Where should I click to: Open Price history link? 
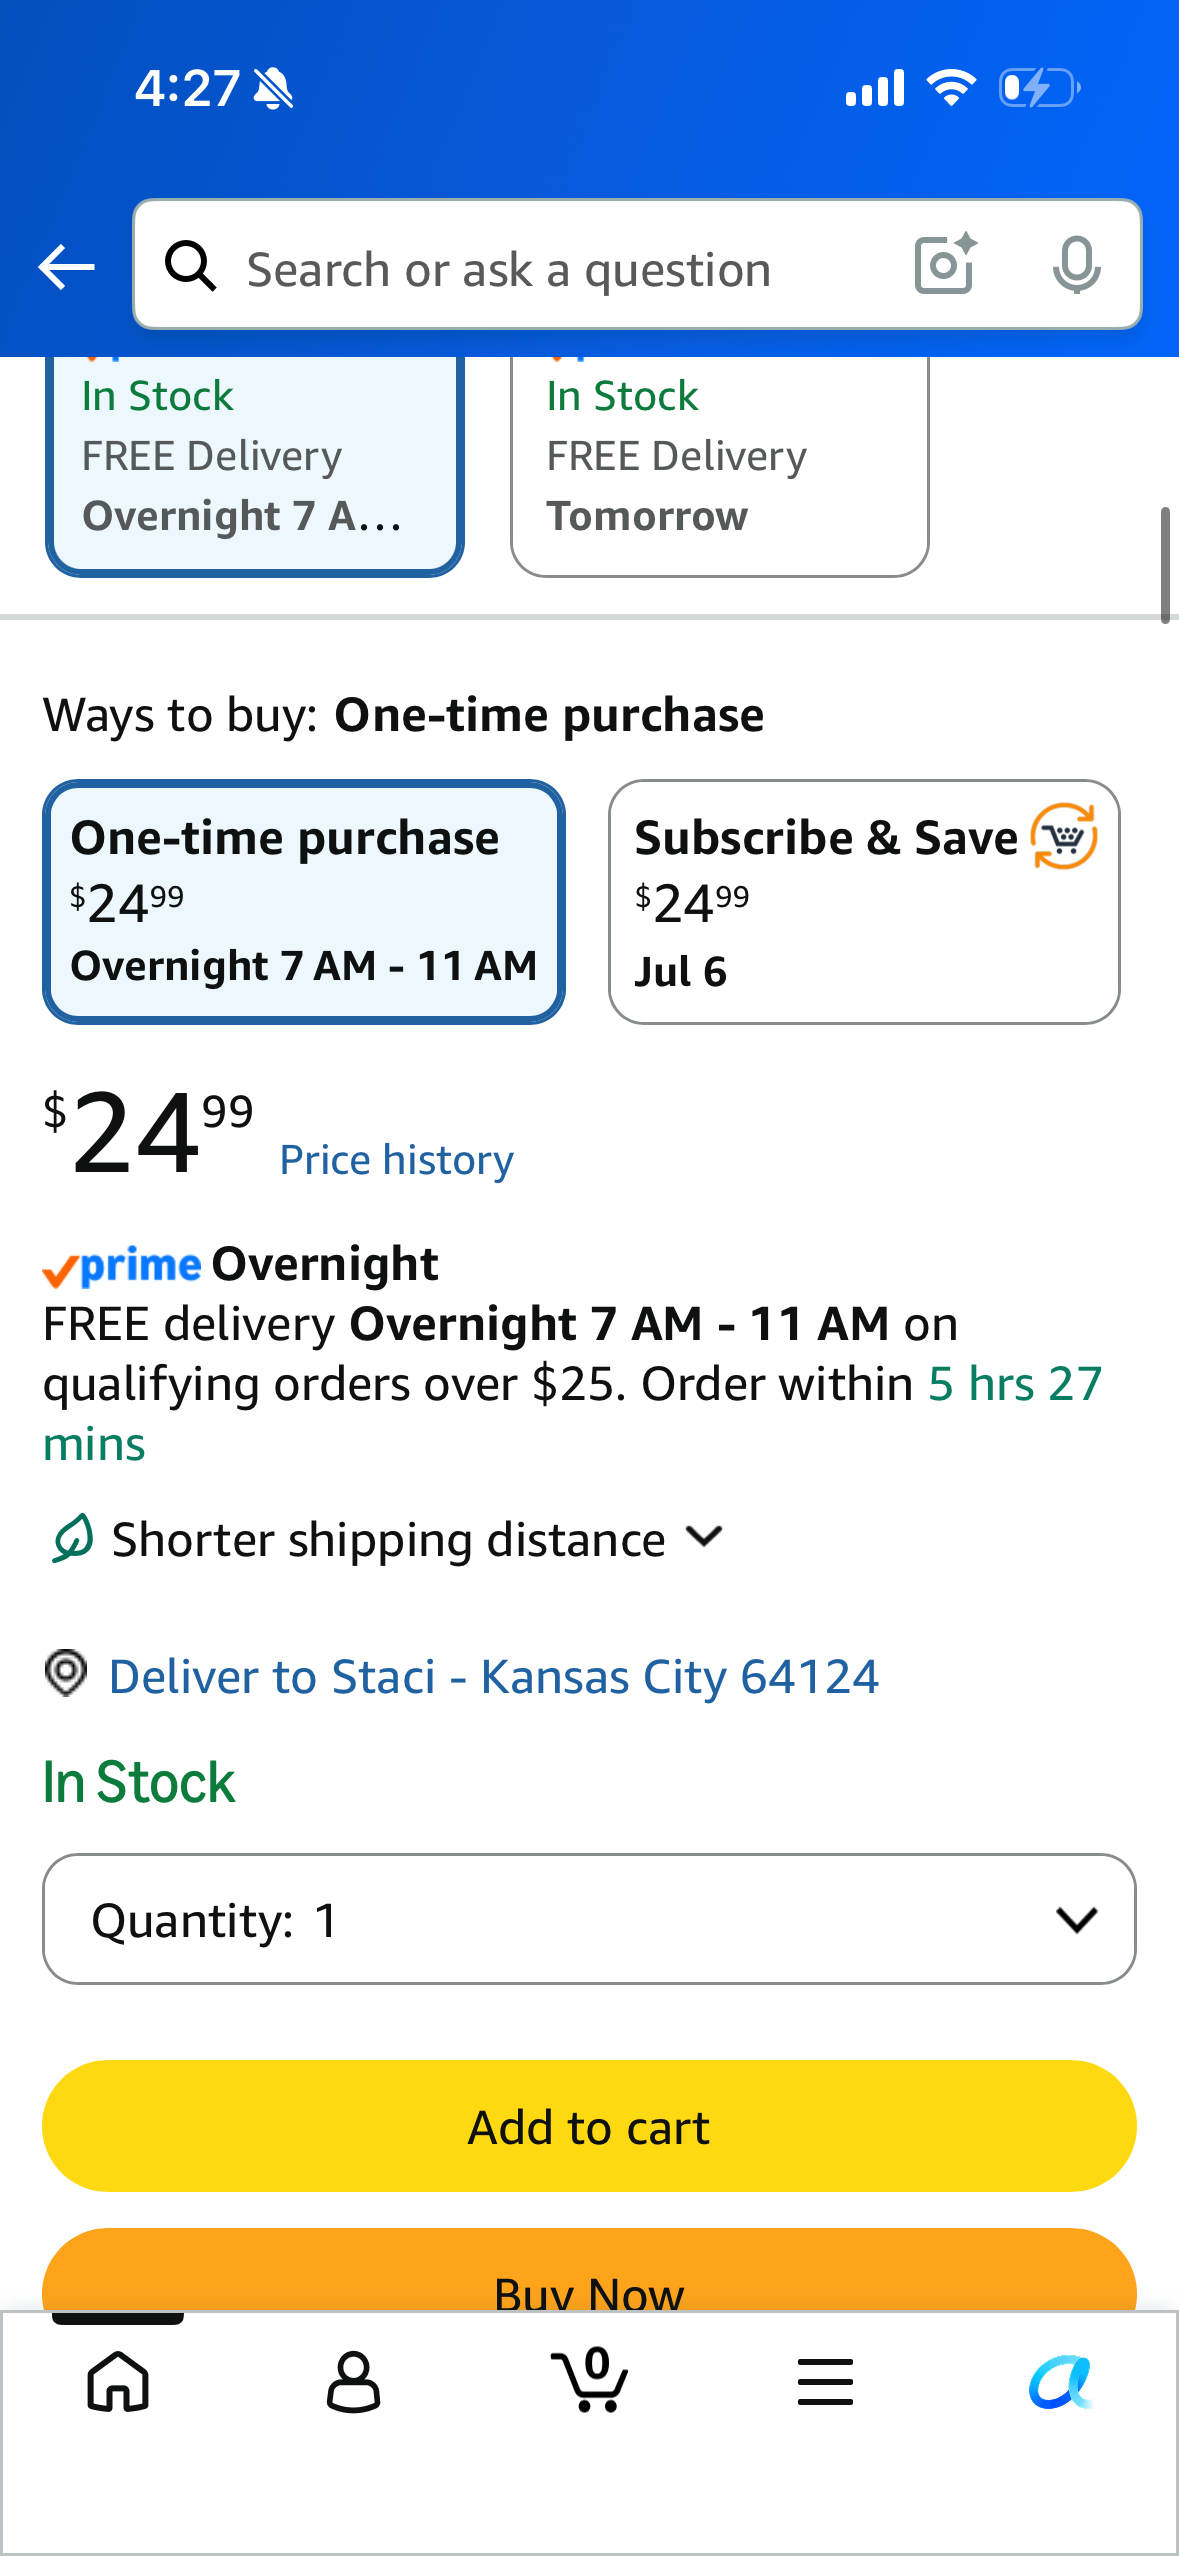tap(397, 1160)
